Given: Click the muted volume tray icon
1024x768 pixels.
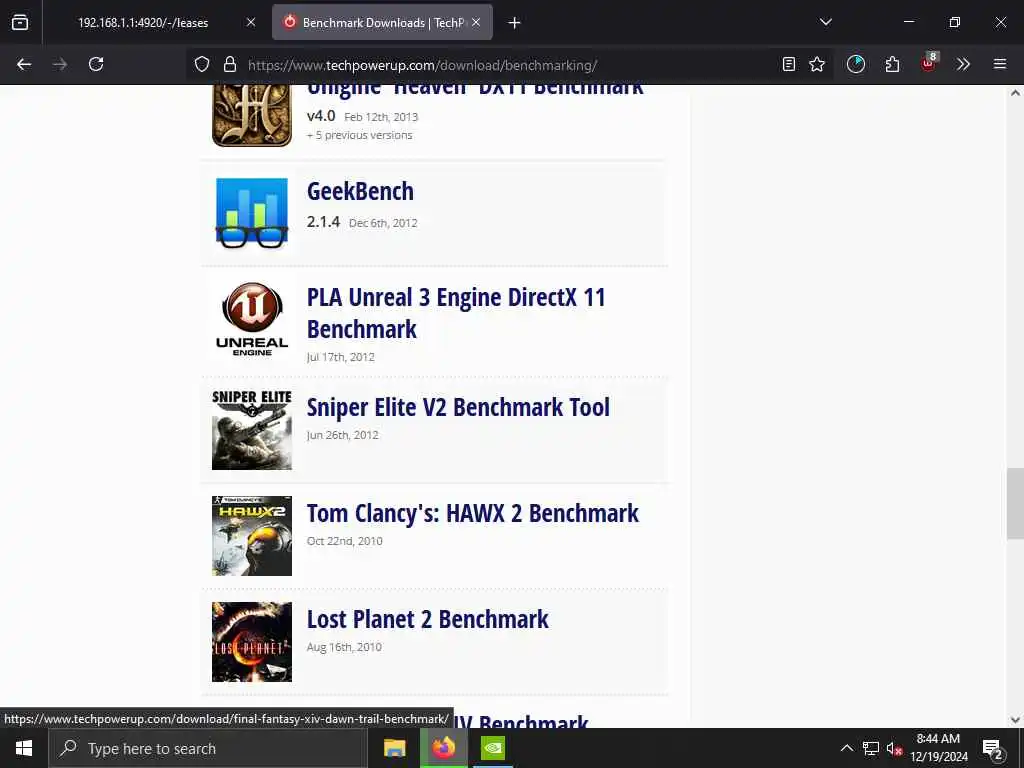Looking at the screenshot, I should [894, 748].
